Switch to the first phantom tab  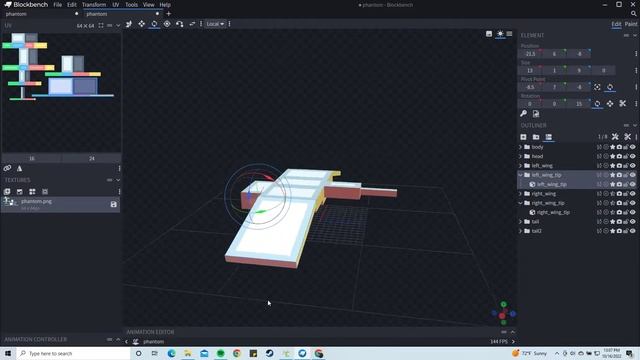pyautogui.click(x=41, y=14)
